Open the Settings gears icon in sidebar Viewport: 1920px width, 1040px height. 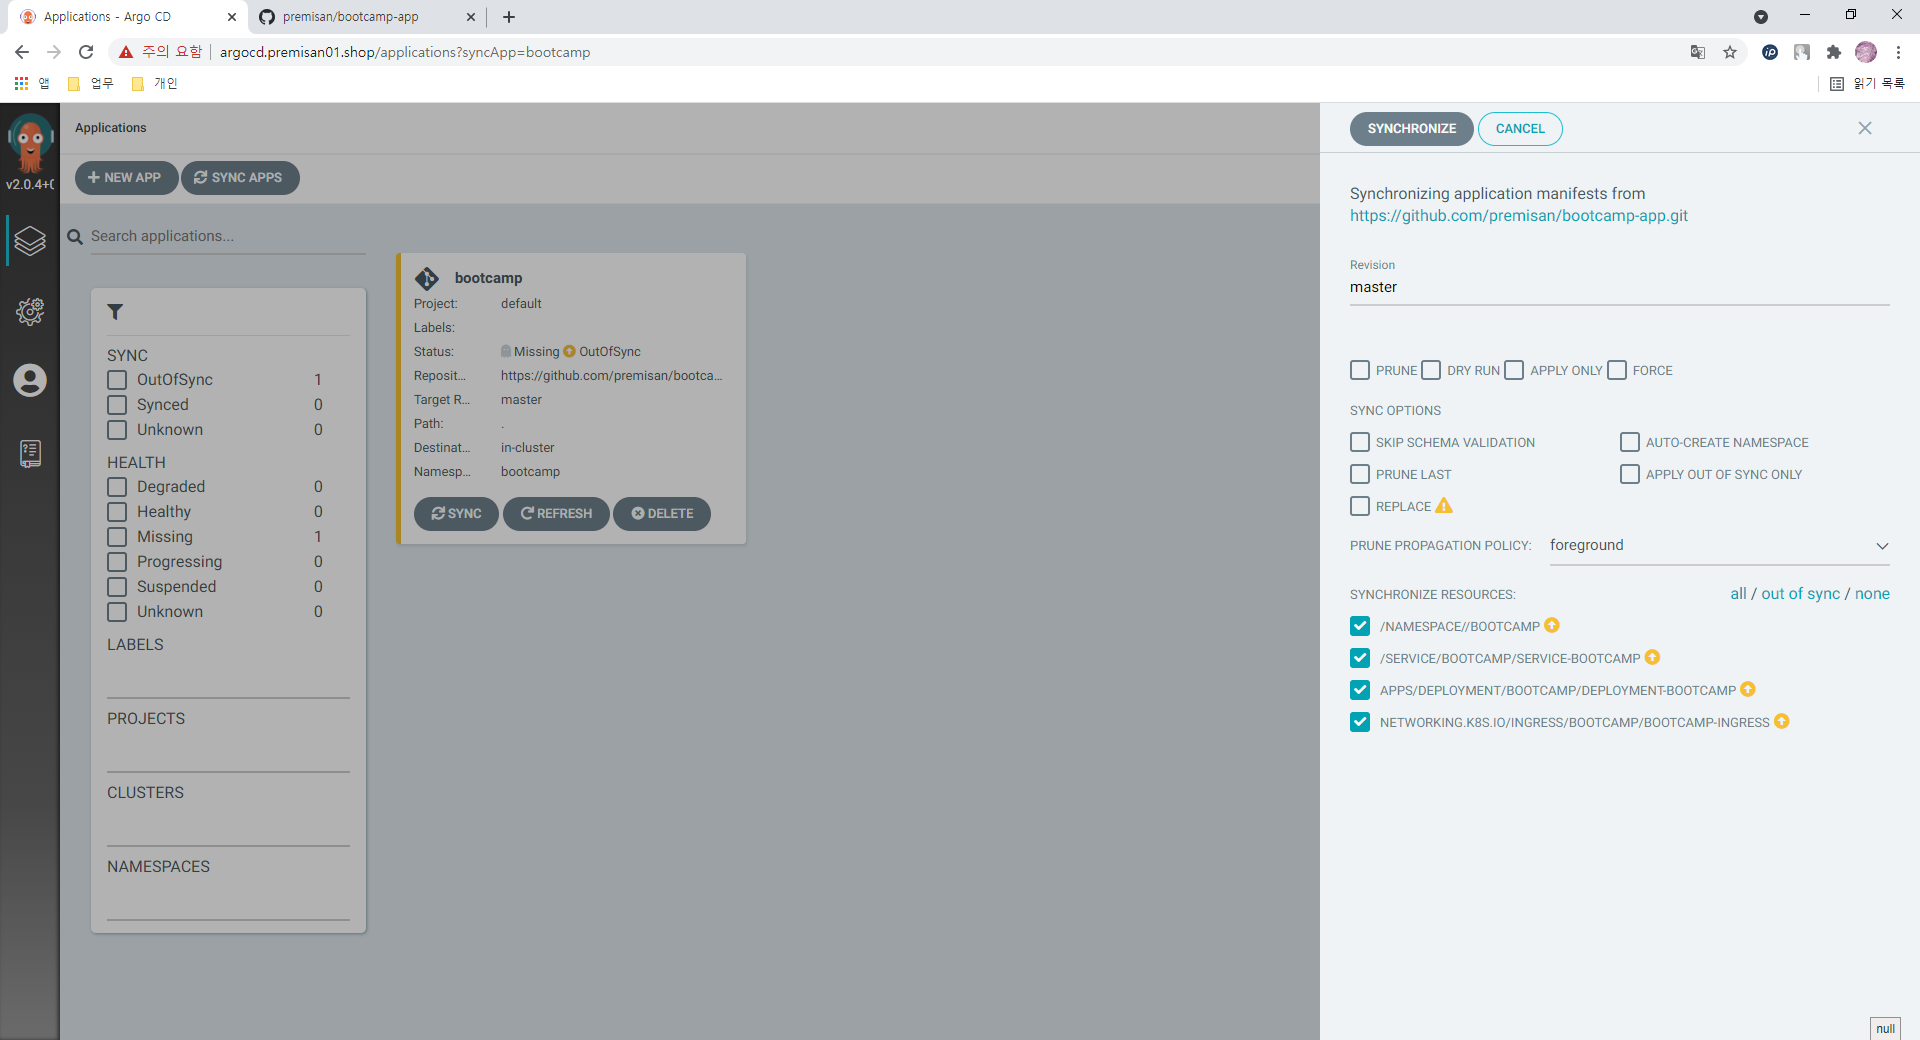30,312
